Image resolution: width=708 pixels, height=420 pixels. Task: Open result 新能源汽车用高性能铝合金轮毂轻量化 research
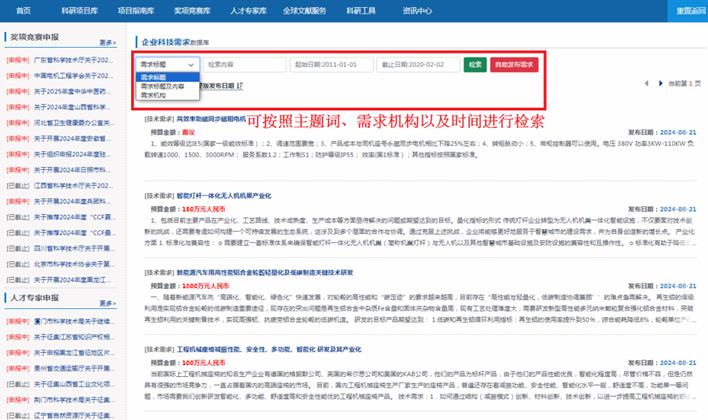265,272
